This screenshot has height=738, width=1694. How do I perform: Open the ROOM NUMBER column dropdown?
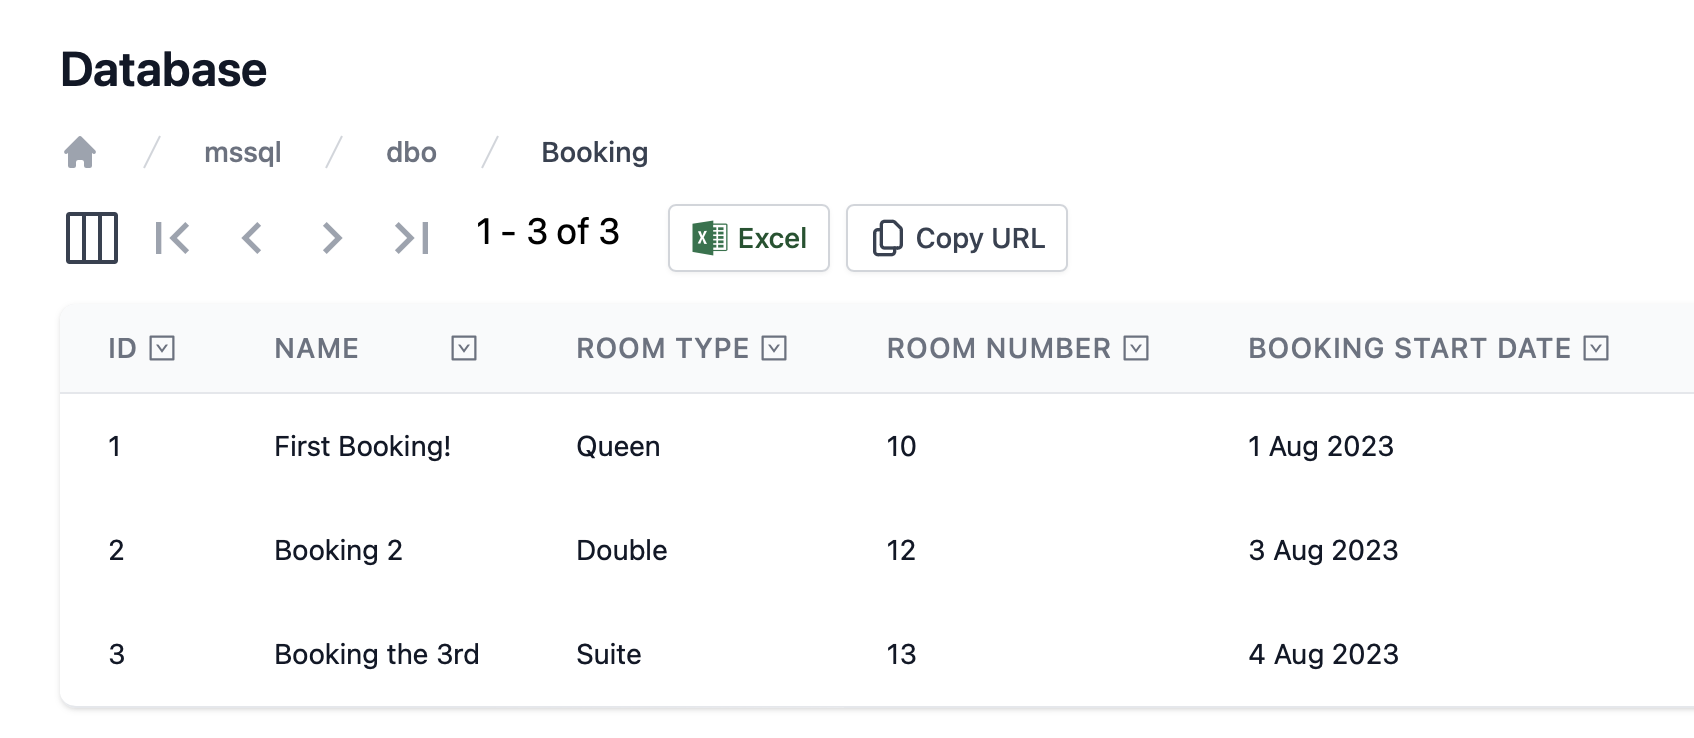[1136, 348]
